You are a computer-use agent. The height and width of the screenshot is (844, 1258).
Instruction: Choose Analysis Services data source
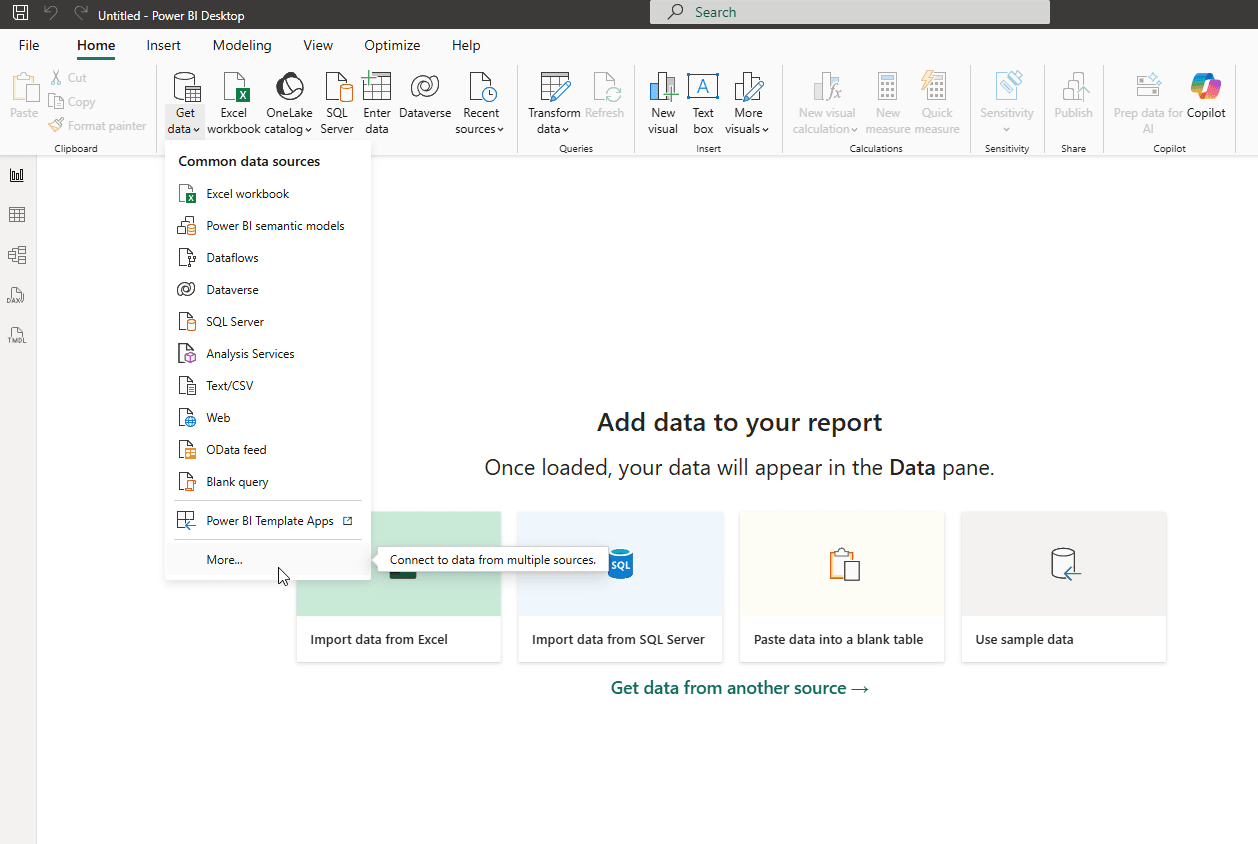click(x=268, y=354)
